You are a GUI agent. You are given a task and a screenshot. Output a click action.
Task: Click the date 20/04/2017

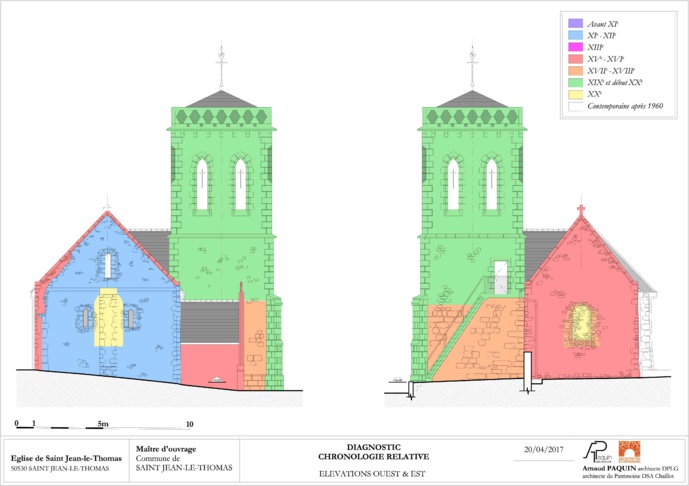pos(545,449)
